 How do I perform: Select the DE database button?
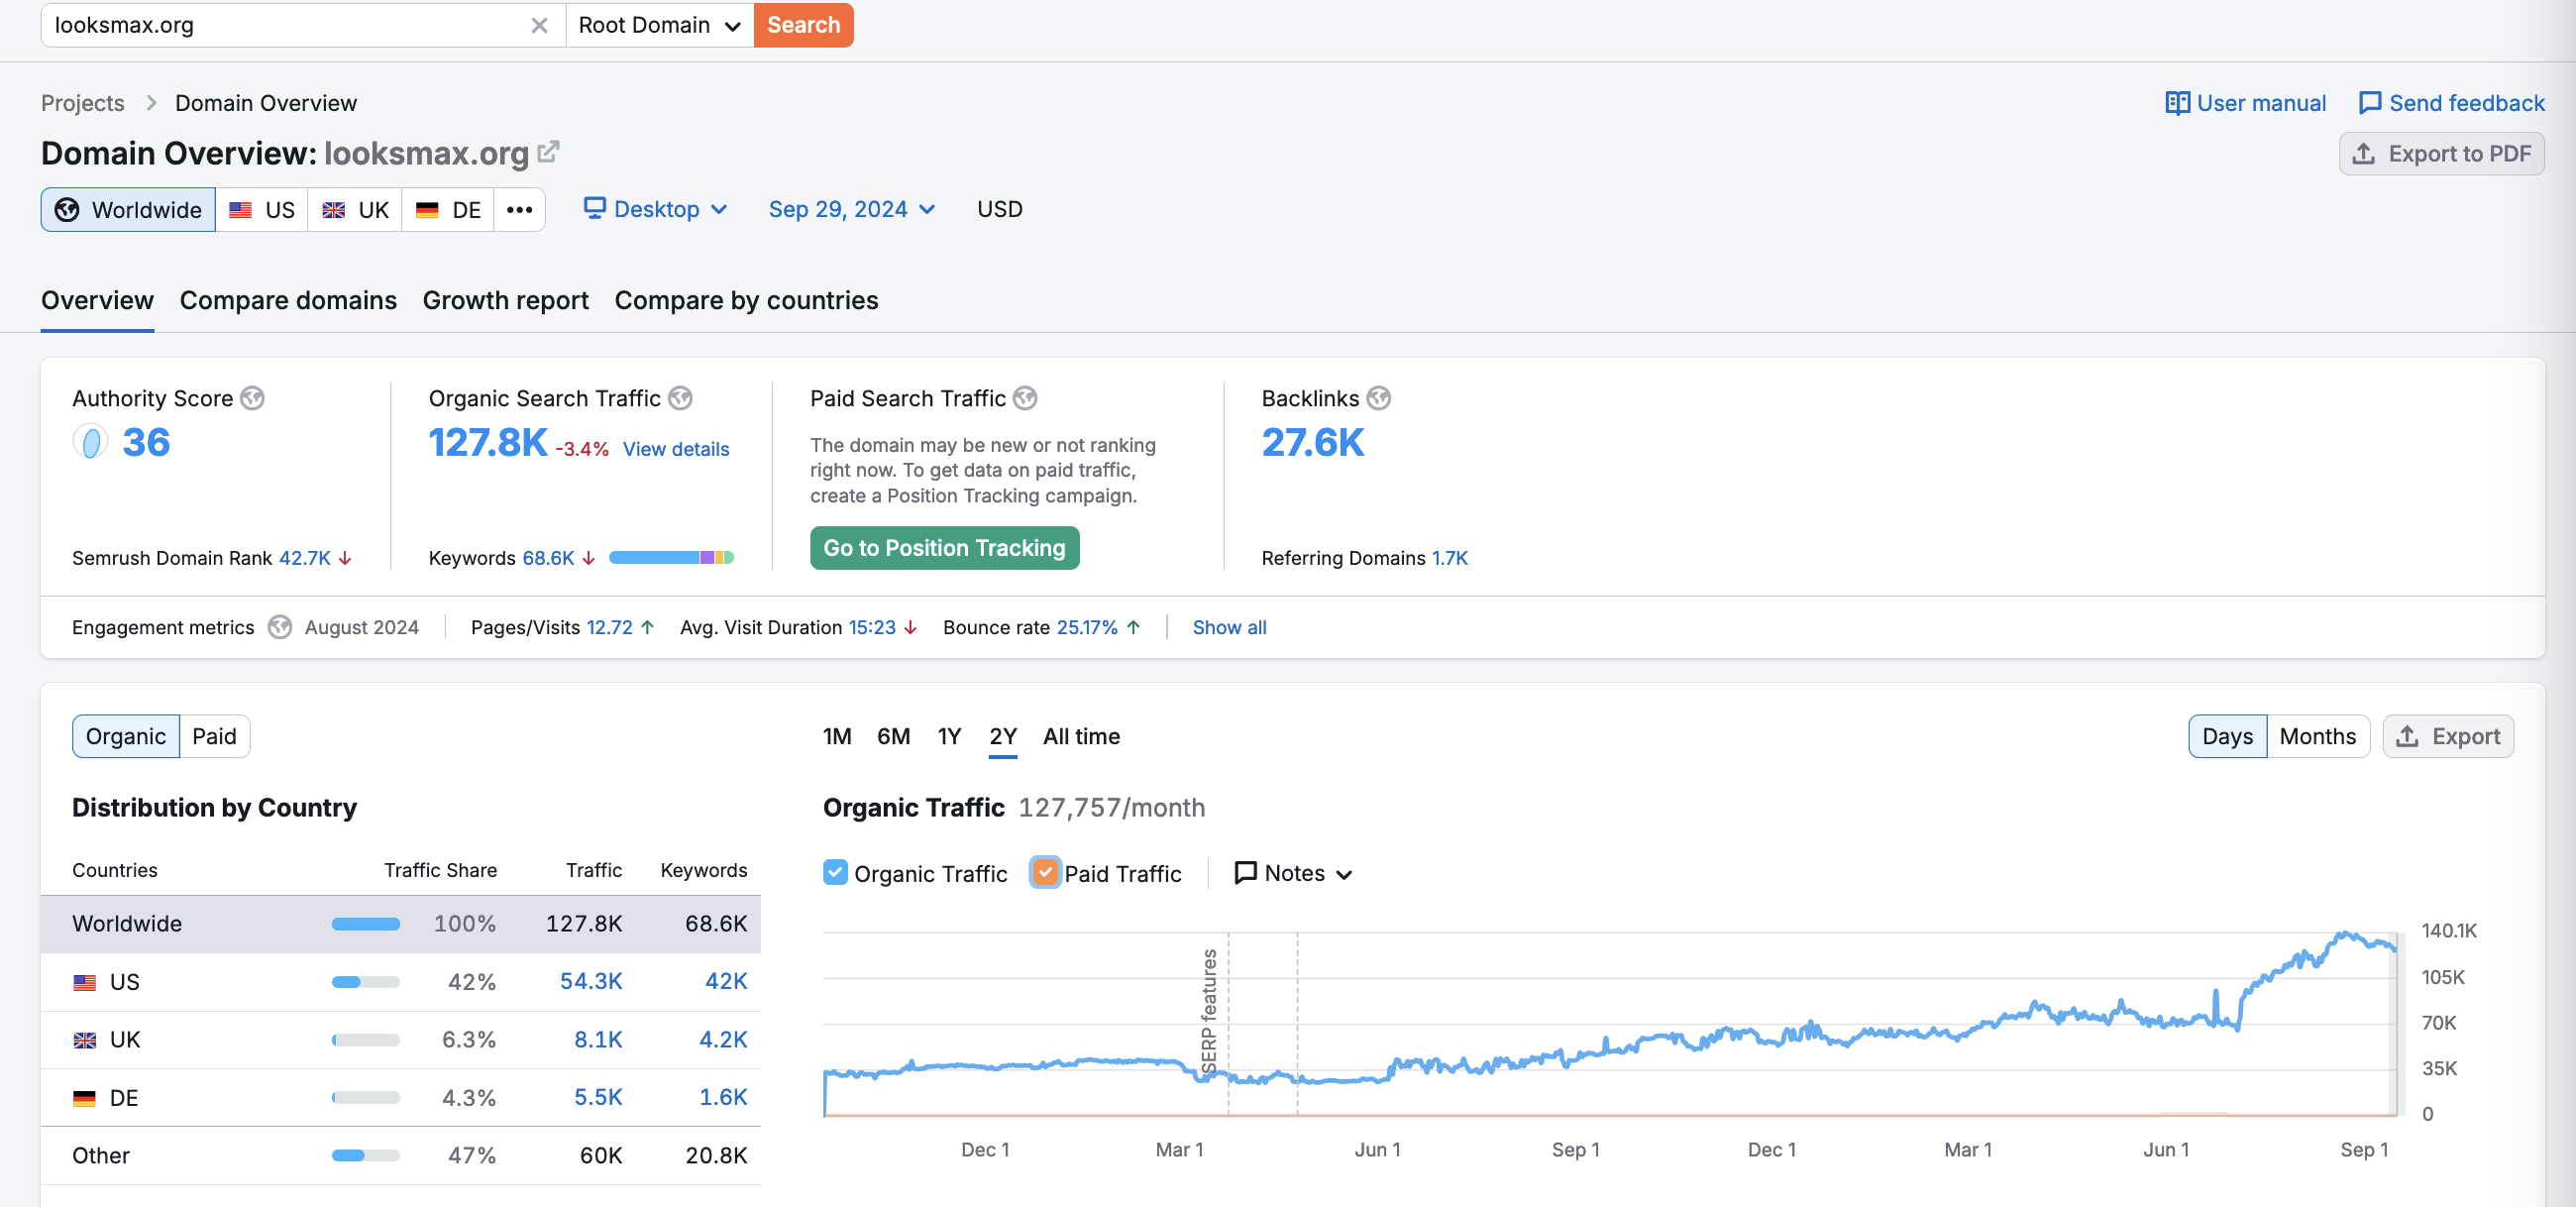click(448, 209)
